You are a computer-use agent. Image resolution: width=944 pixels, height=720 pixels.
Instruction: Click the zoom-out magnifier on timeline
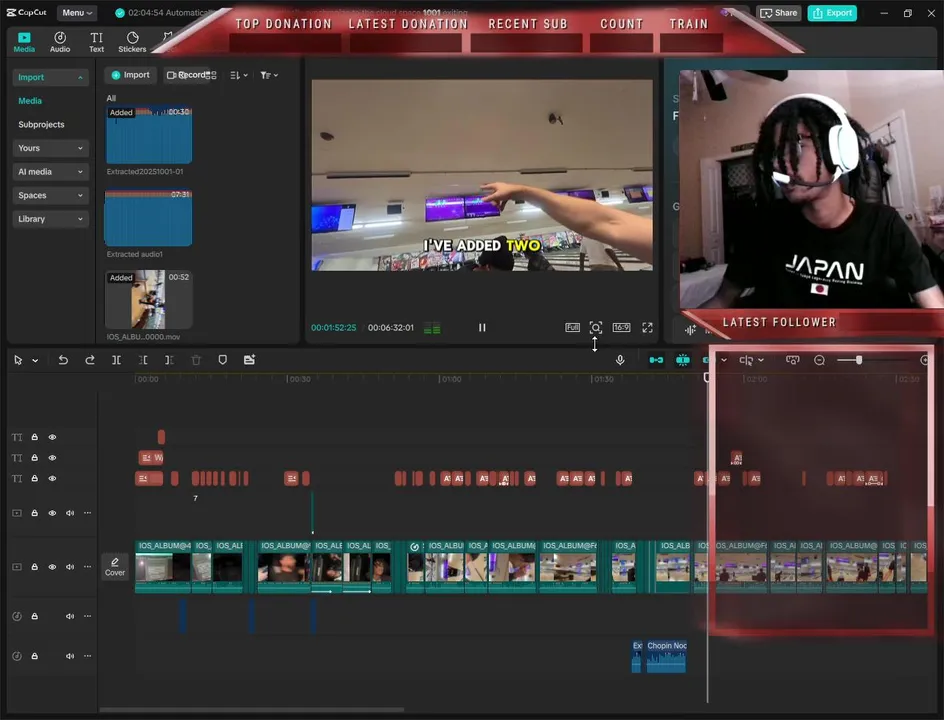pyautogui.click(x=819, y=360)
